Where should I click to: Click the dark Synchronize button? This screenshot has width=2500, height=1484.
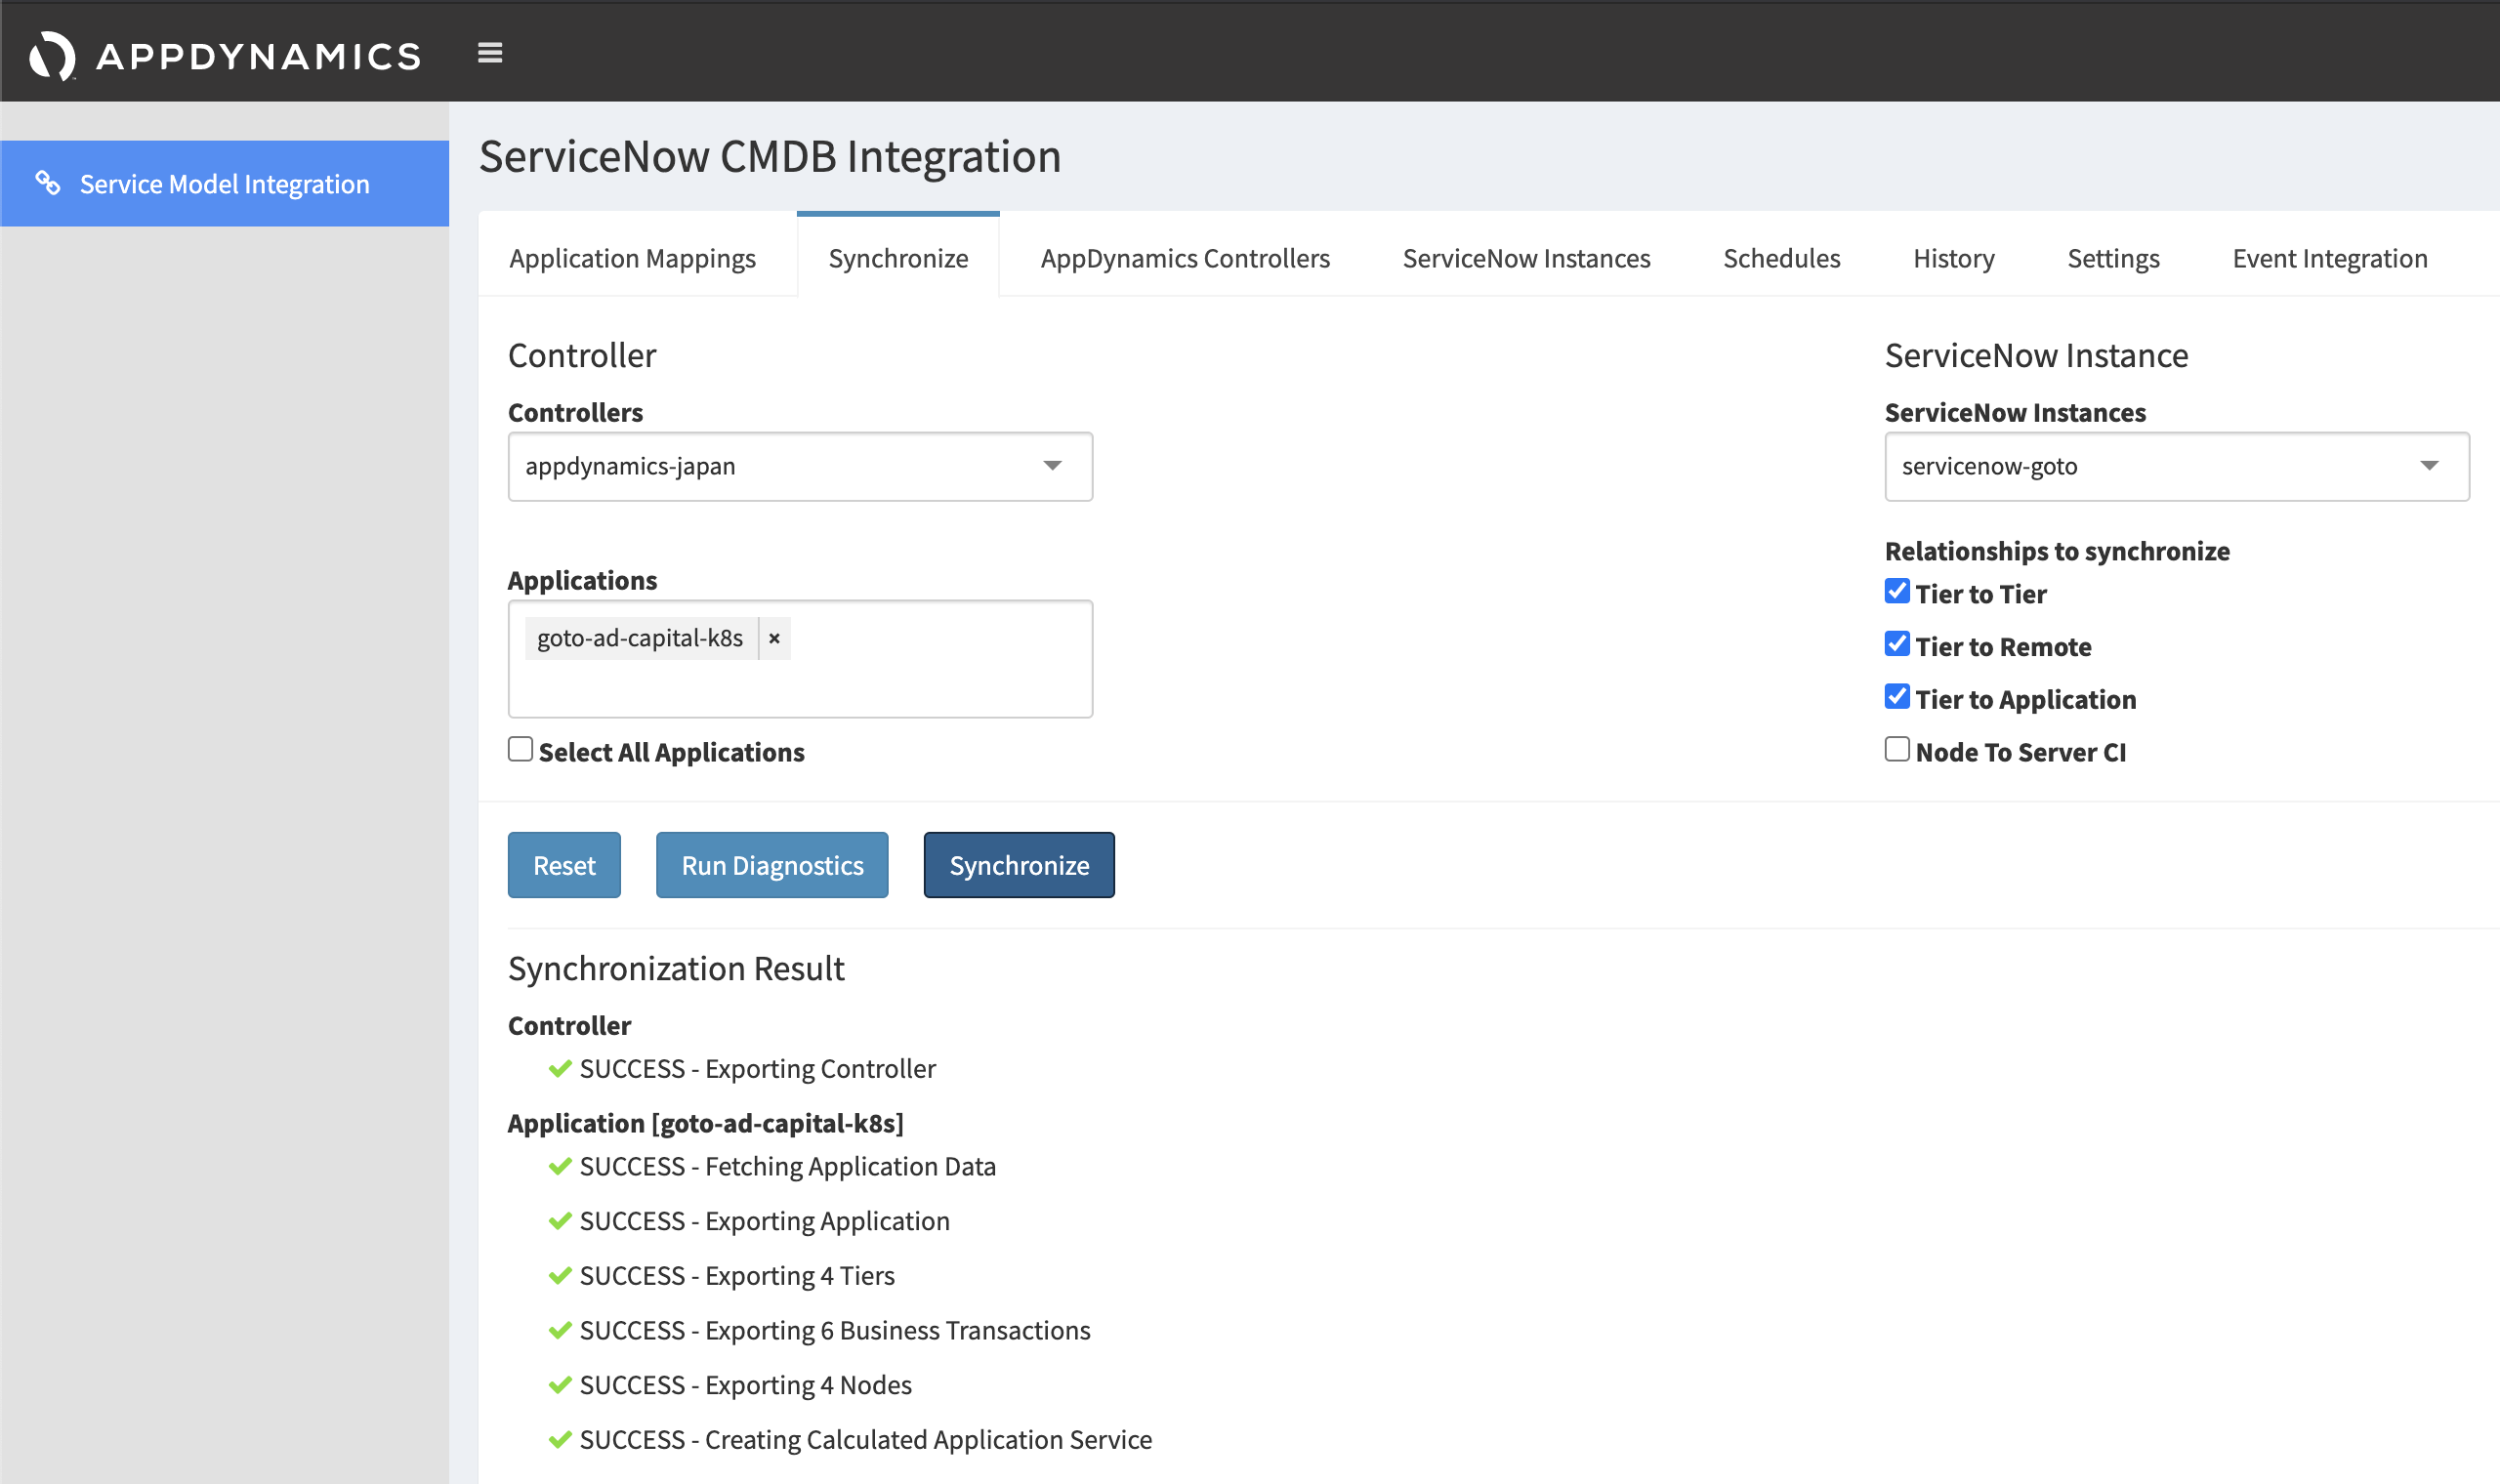click(1019, 865)
